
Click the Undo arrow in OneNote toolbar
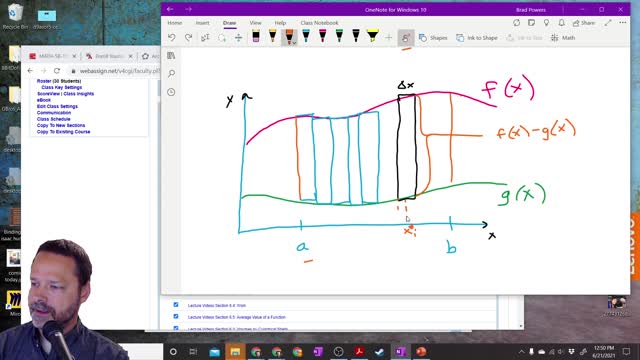(171, 38)
